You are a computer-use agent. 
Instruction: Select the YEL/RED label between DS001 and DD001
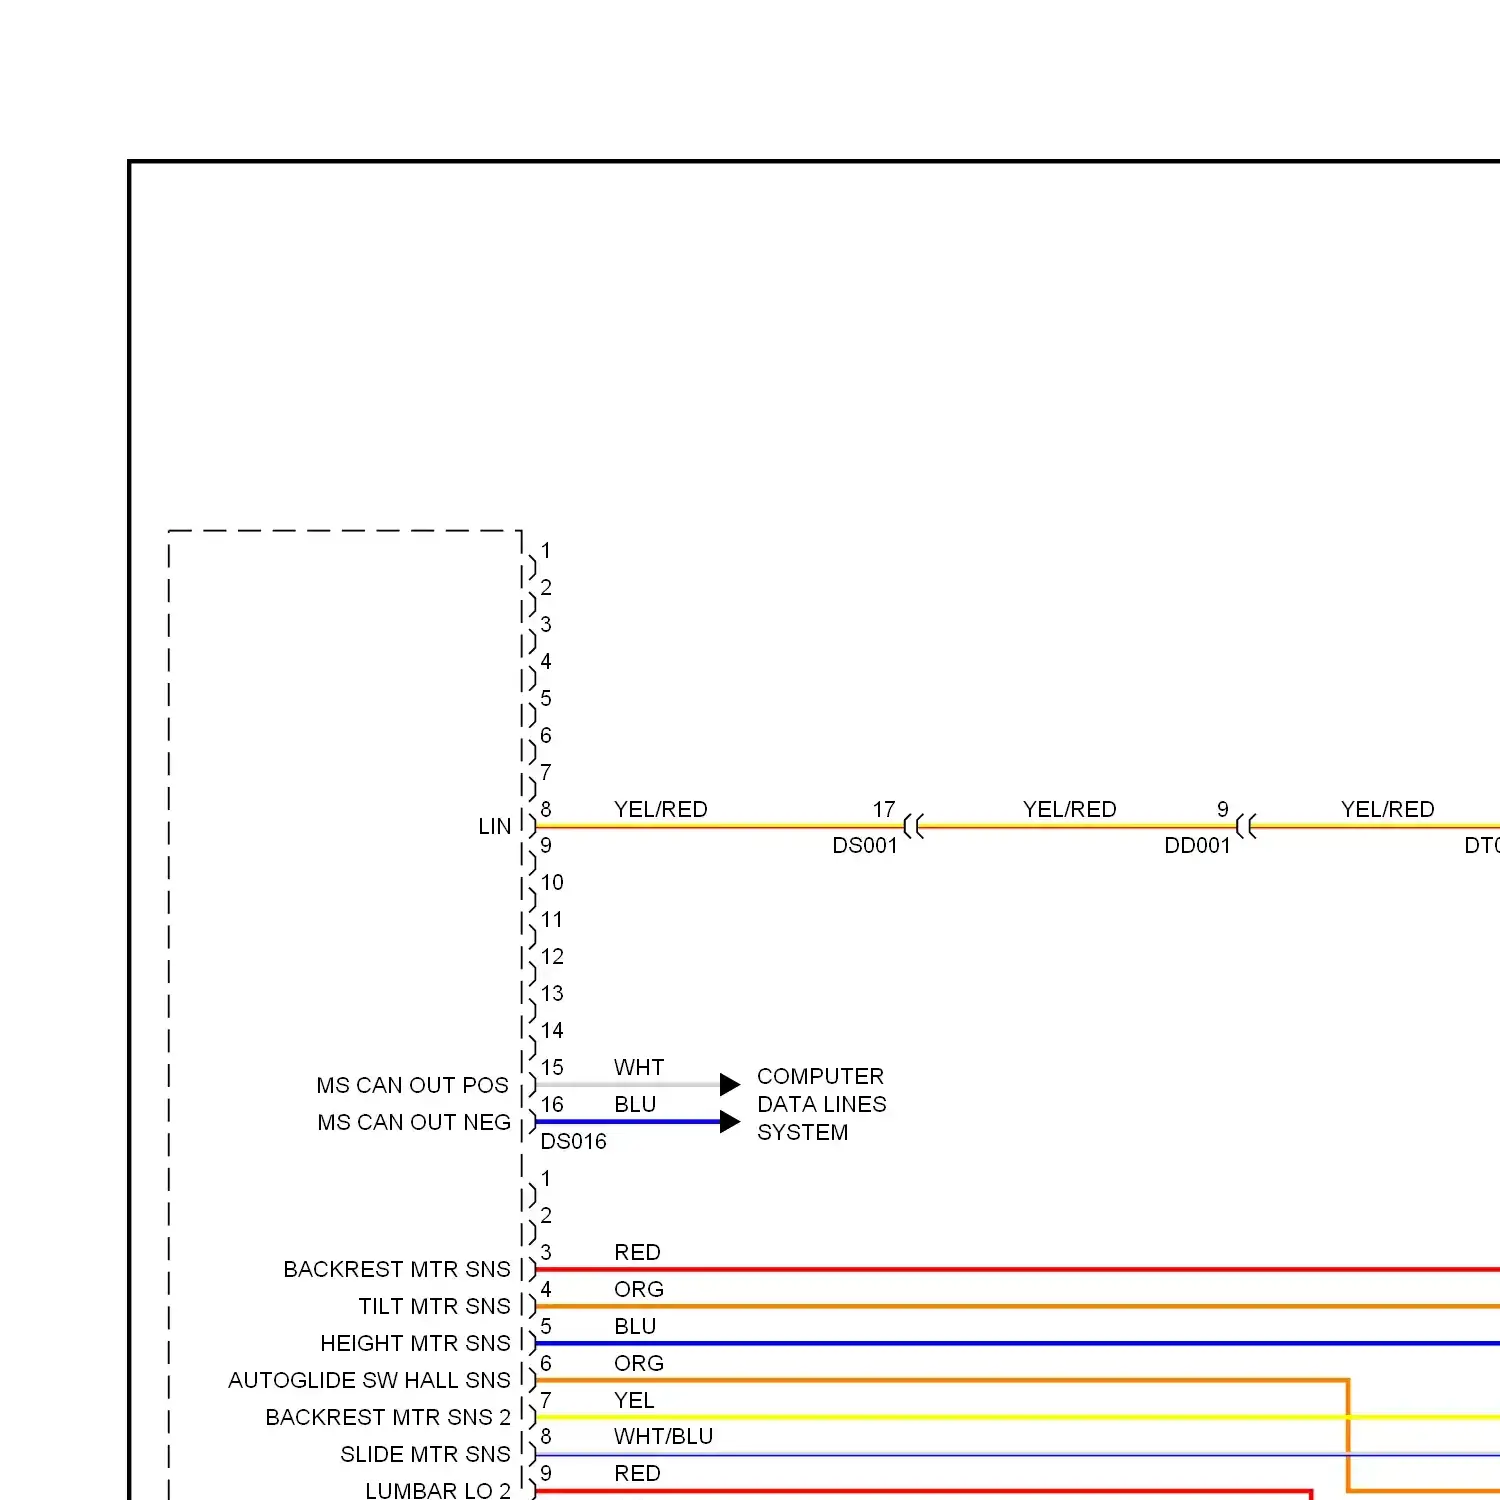click(x=1069, y=809)
